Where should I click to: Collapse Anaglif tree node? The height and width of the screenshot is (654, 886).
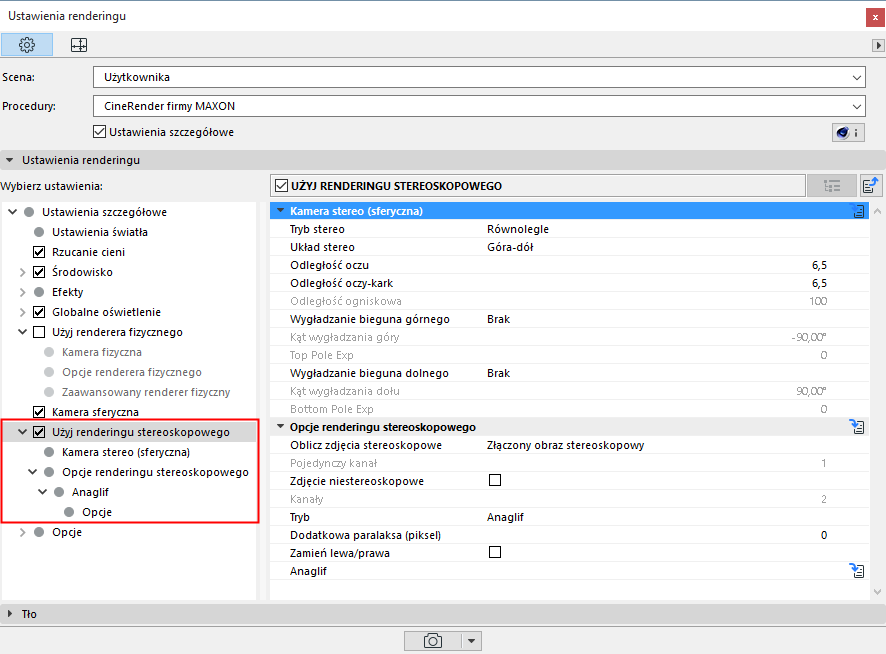click(x=42, y=492)
